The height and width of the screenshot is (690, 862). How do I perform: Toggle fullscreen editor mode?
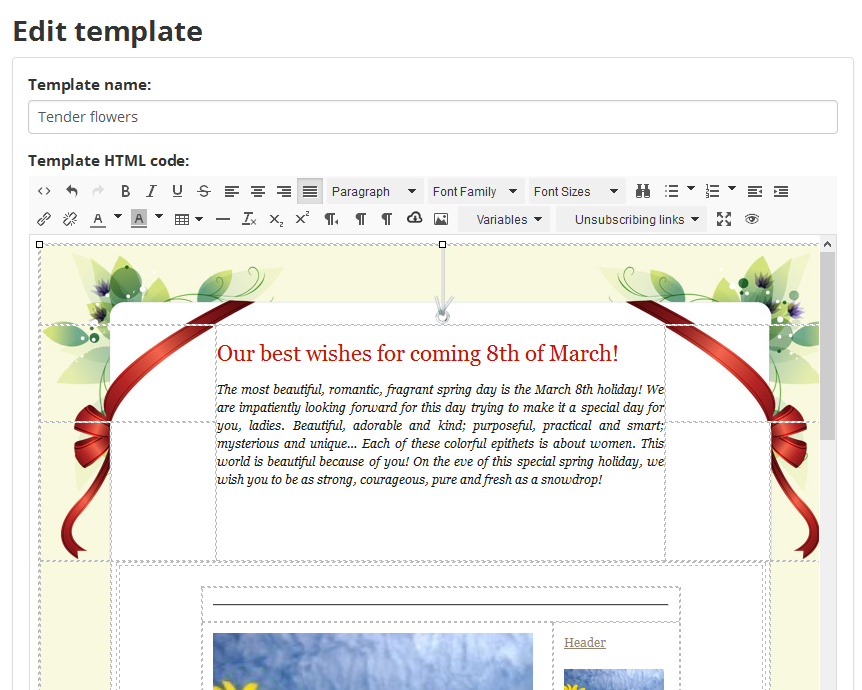point(725,219)
